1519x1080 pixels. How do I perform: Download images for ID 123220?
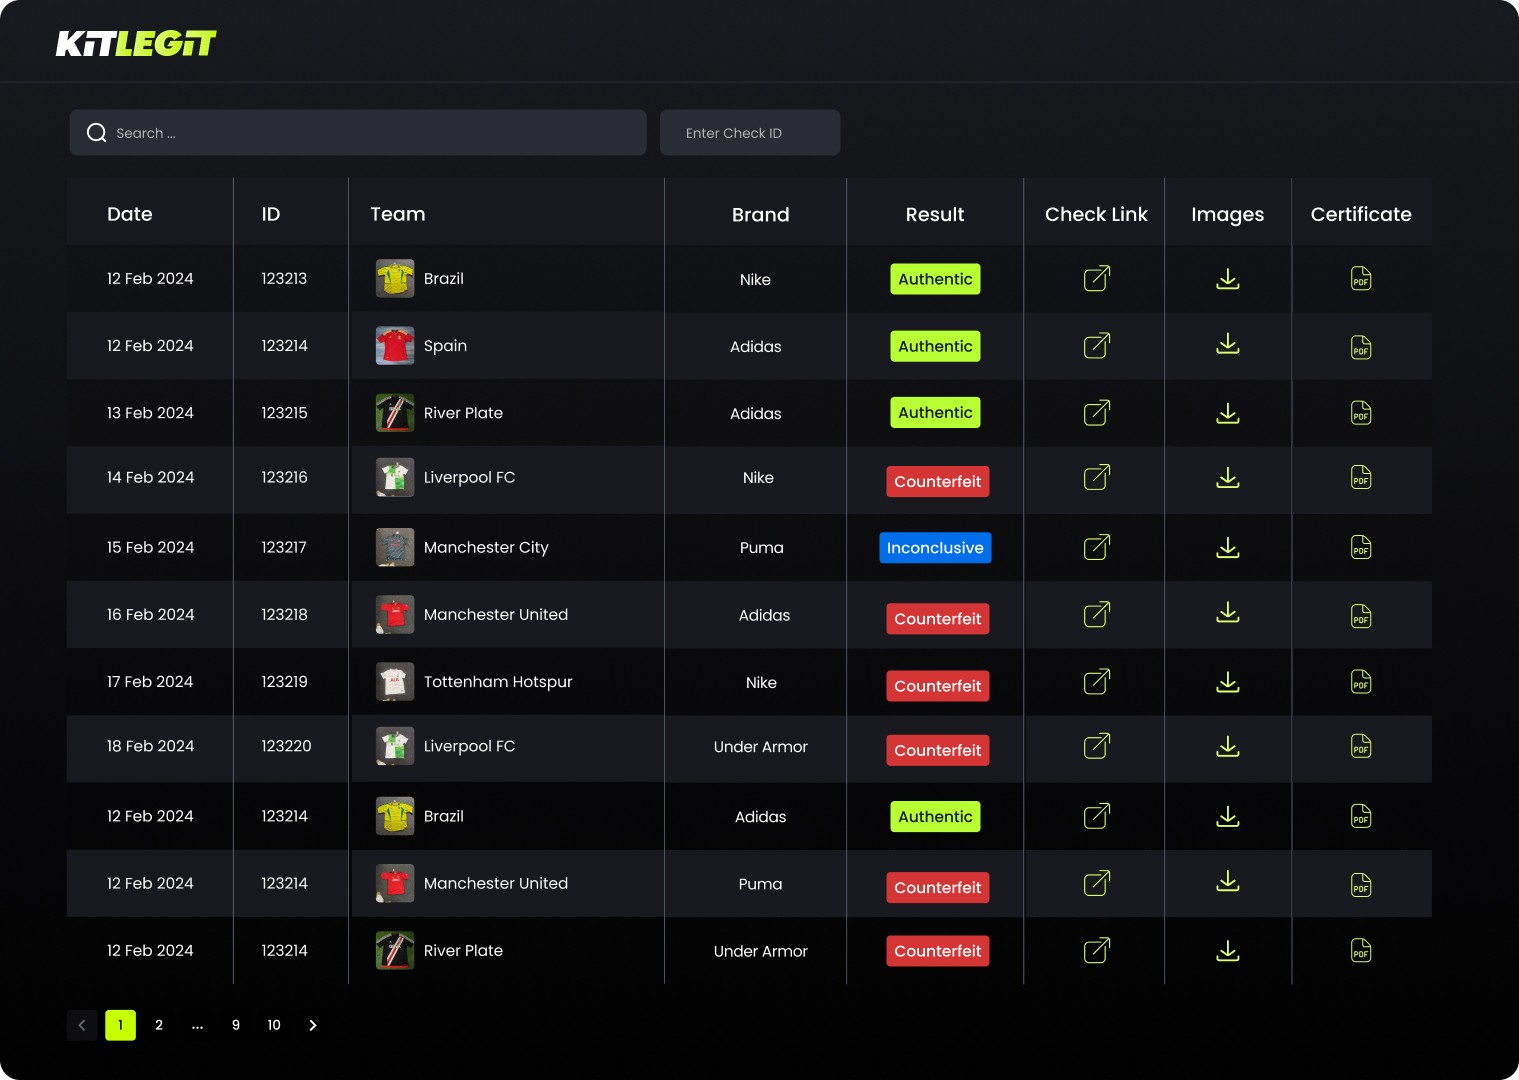[x=1228, y=747]
